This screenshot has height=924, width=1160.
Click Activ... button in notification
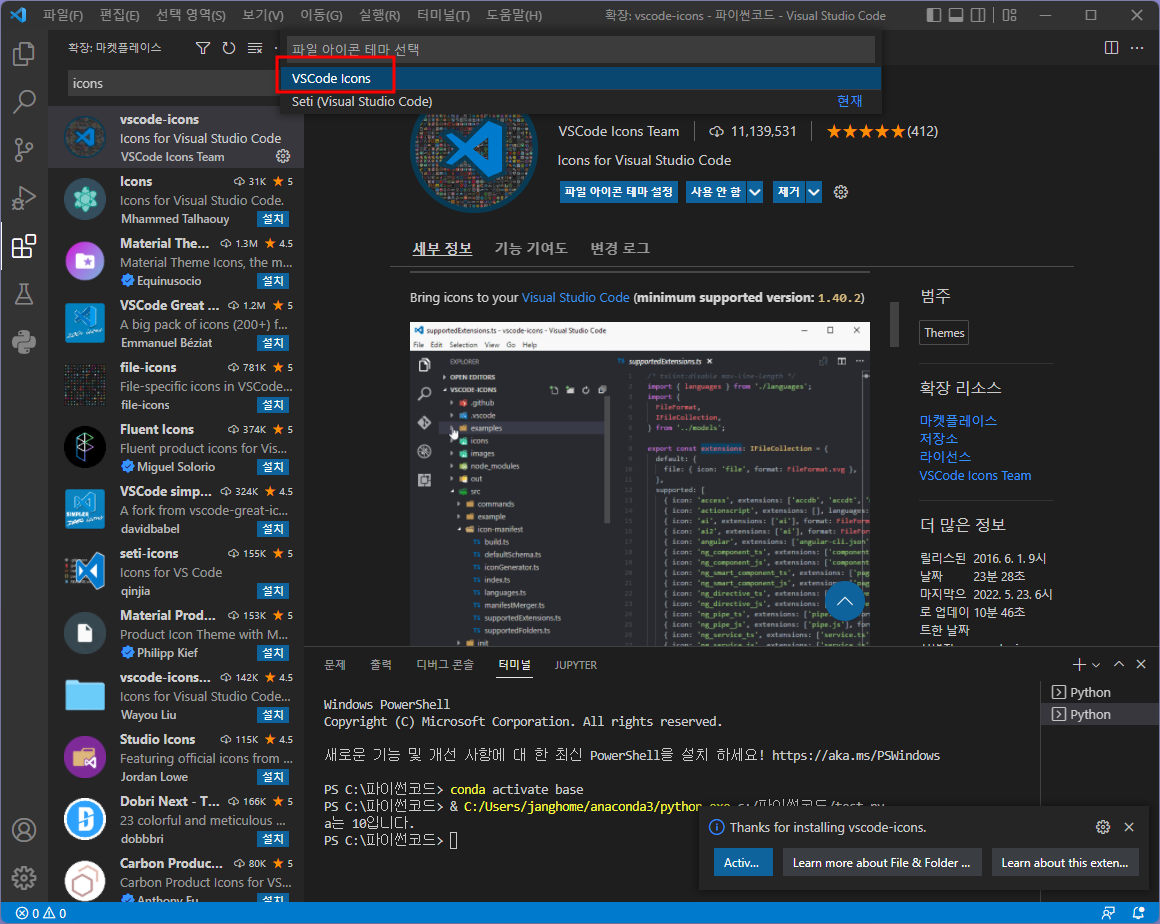tap(742, 863)
